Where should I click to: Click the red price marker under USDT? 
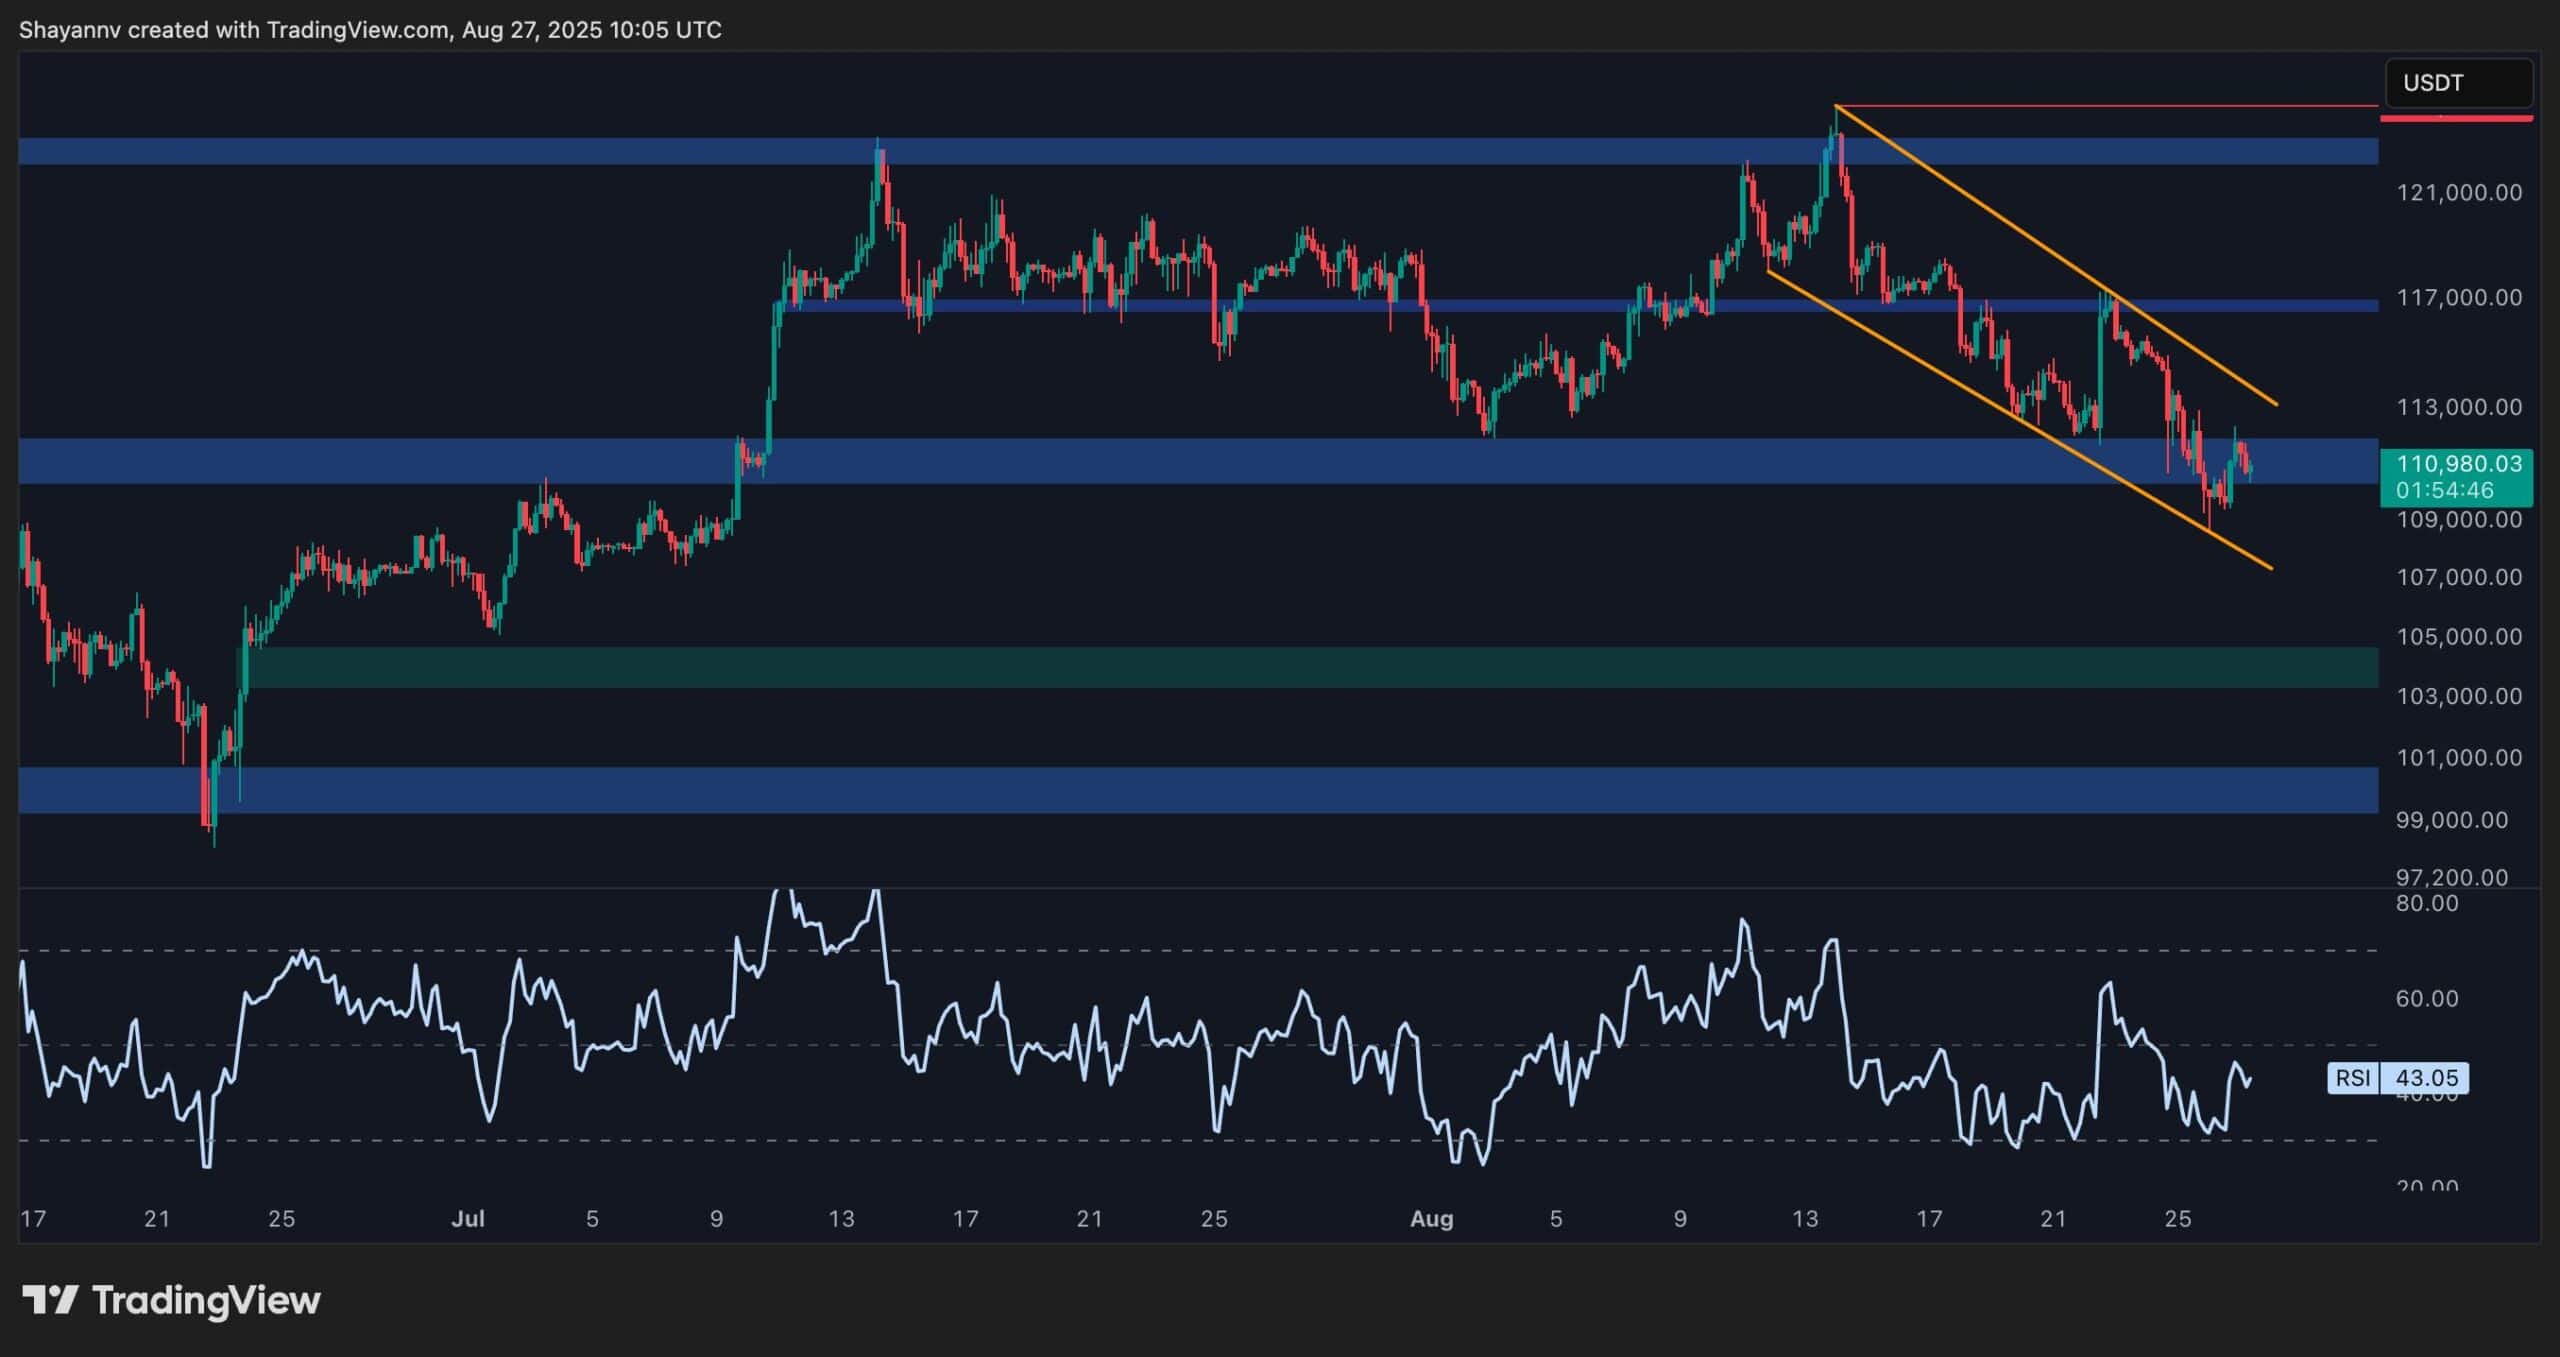click(2456, 119)
